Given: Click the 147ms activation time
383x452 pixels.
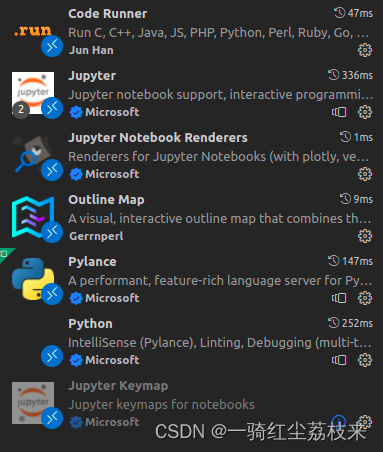Looking at the screenshot, I should (x=357, y=261).
